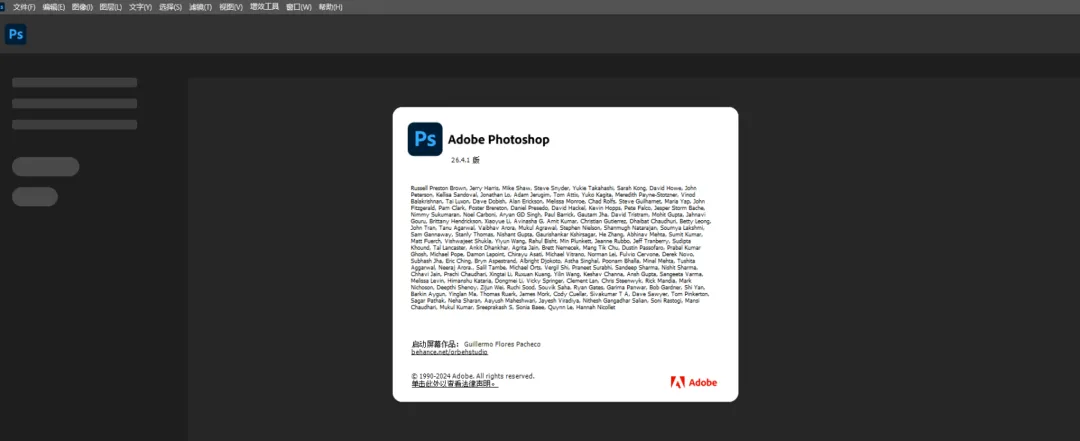Click Sarah Kong in the credits
The image size is (1080, 441).
tap(631, 188)
